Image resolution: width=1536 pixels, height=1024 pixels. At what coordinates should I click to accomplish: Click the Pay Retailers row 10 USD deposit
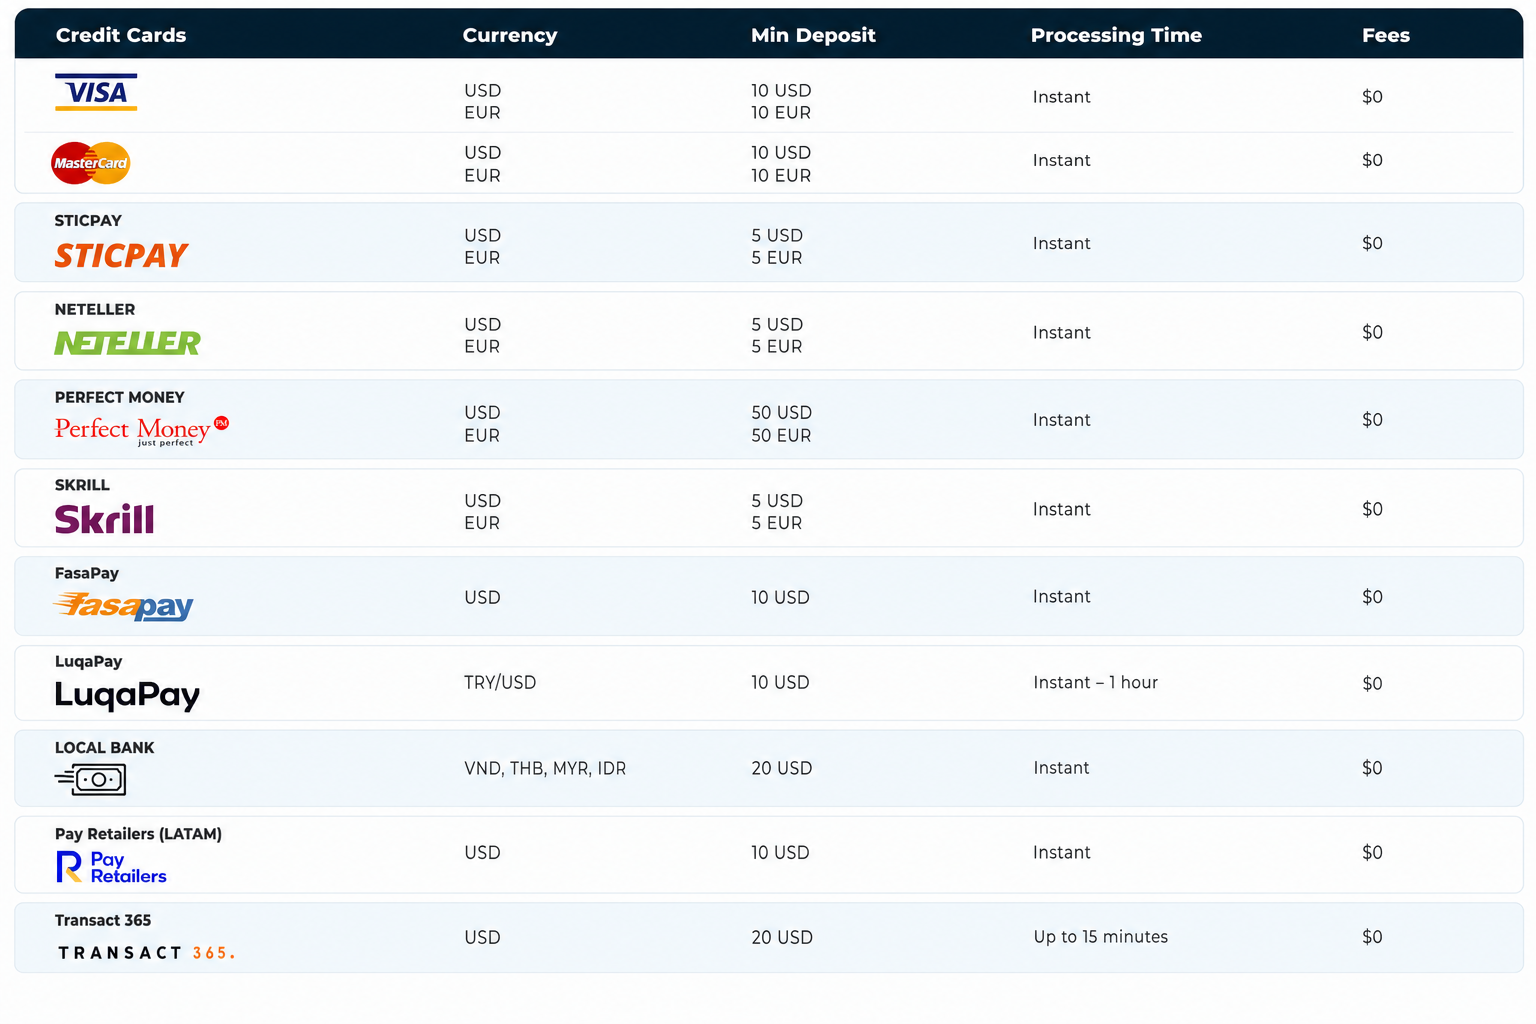coord(780,853)
